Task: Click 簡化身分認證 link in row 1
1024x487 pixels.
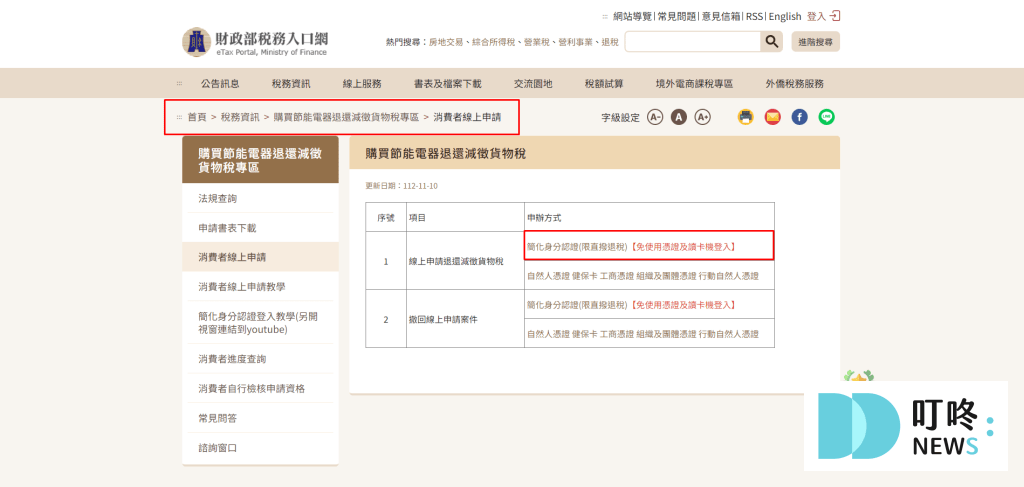Action: click(x=632, y=247)
